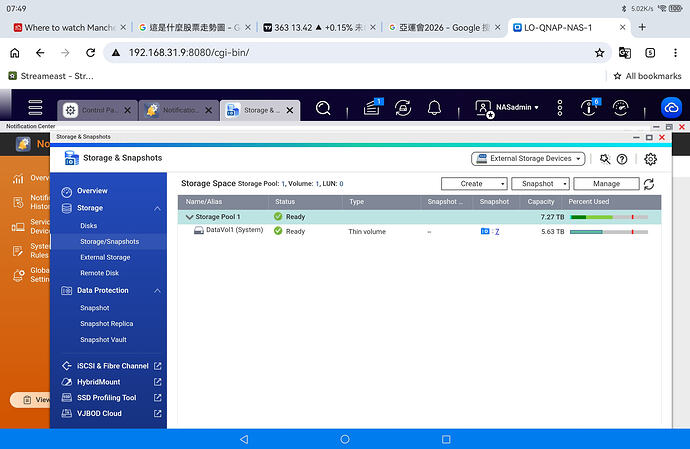Screen dimensions: 690x449
Task: Sort by Name/Alias column header
Action: coord(204,202)
